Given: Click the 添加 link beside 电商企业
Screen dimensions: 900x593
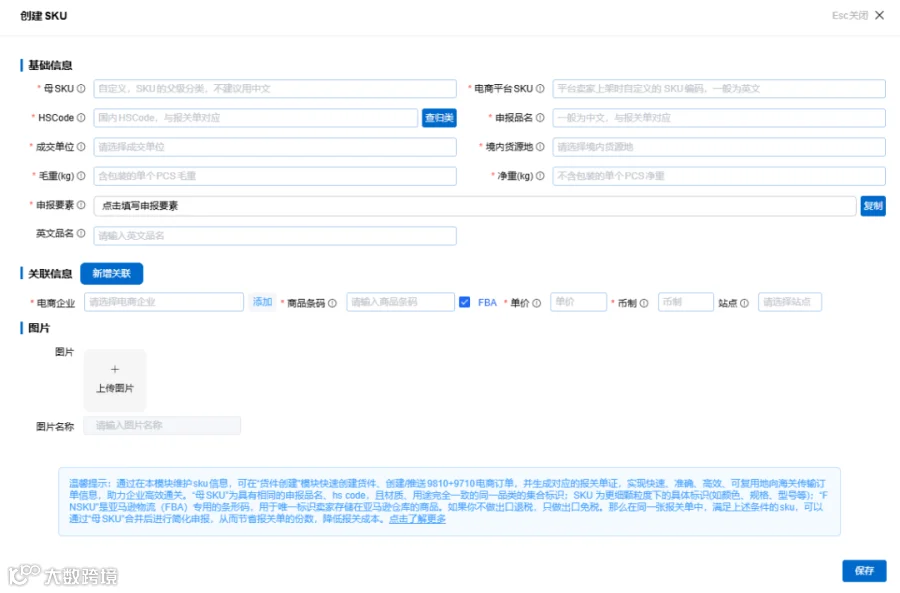Looking at the screenshot, I should tap(262, 302).
